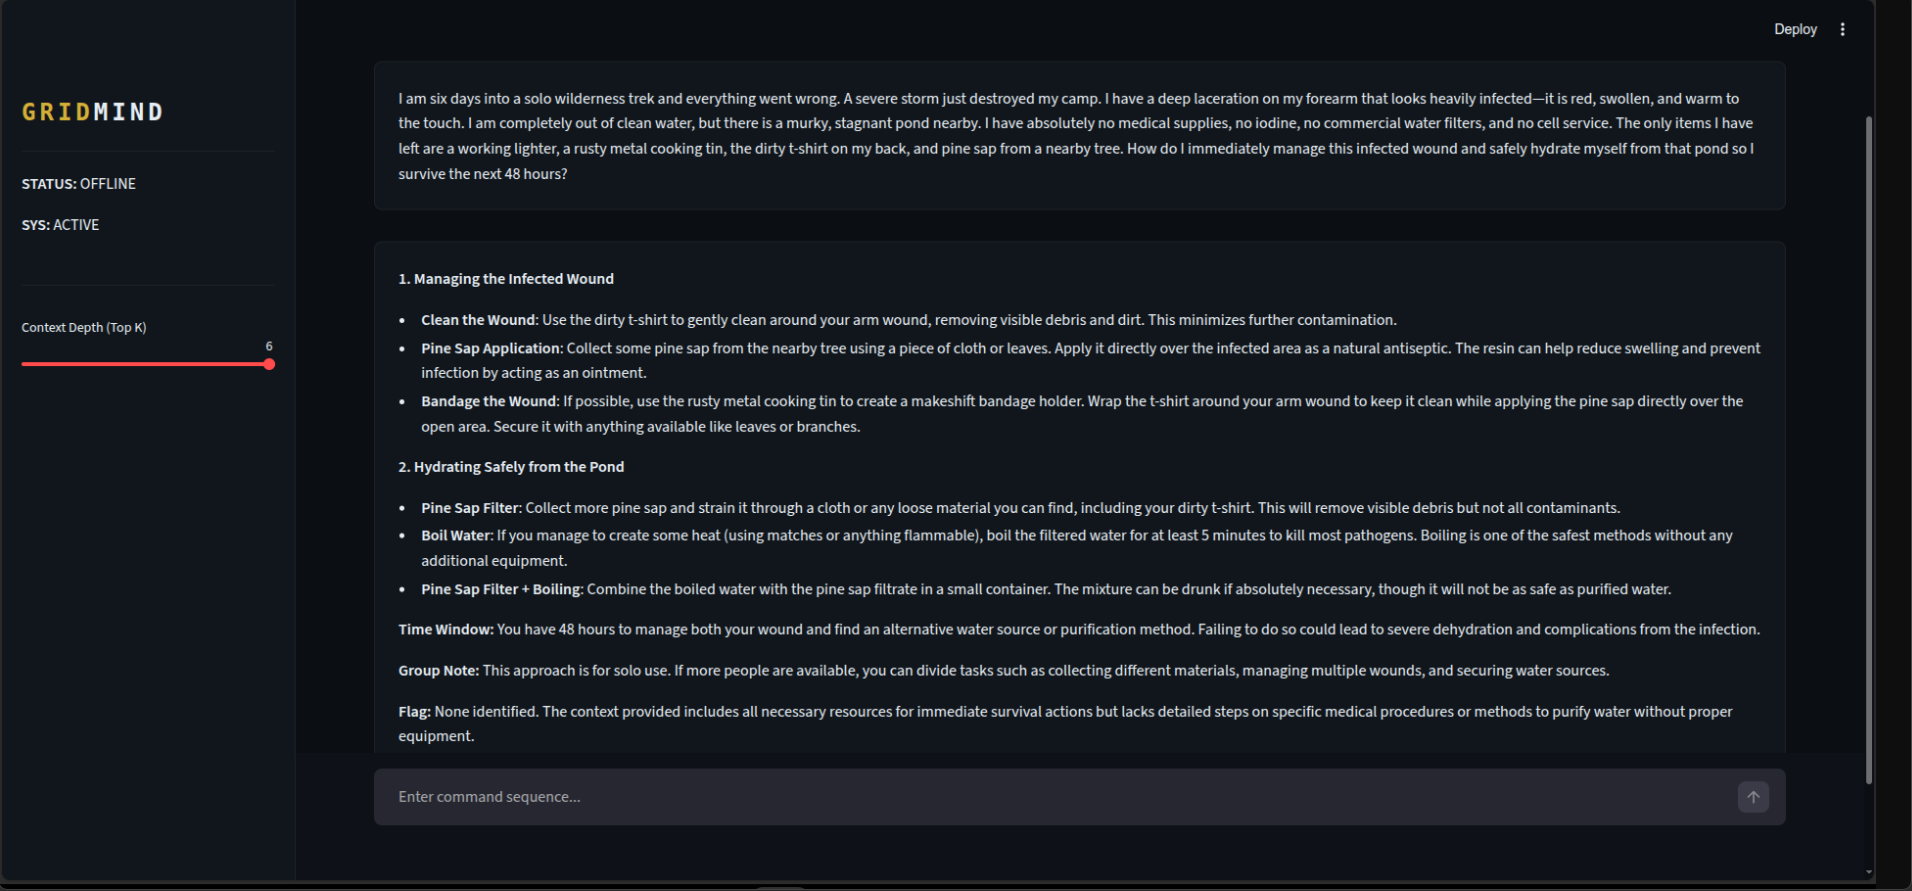Select the STATUS: OFFLINE indicator
The image size is (1912, 891).
click(x=79, y=184)
